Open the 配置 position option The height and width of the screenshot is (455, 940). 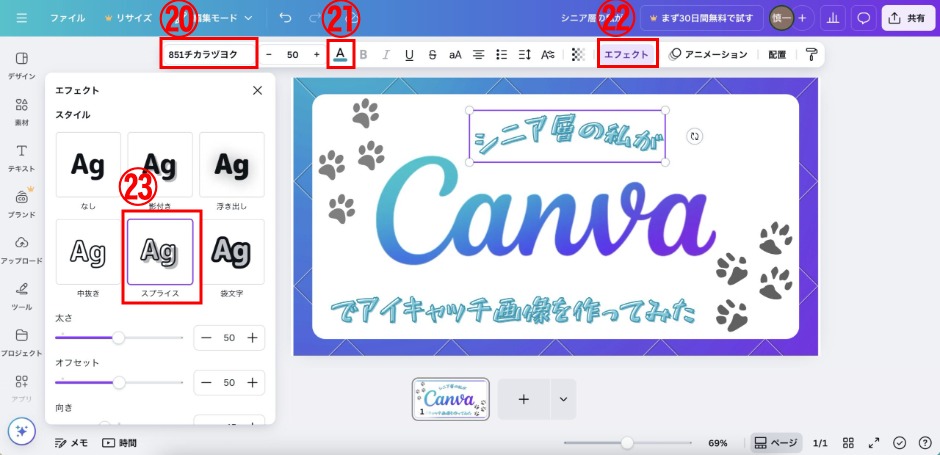777,55
